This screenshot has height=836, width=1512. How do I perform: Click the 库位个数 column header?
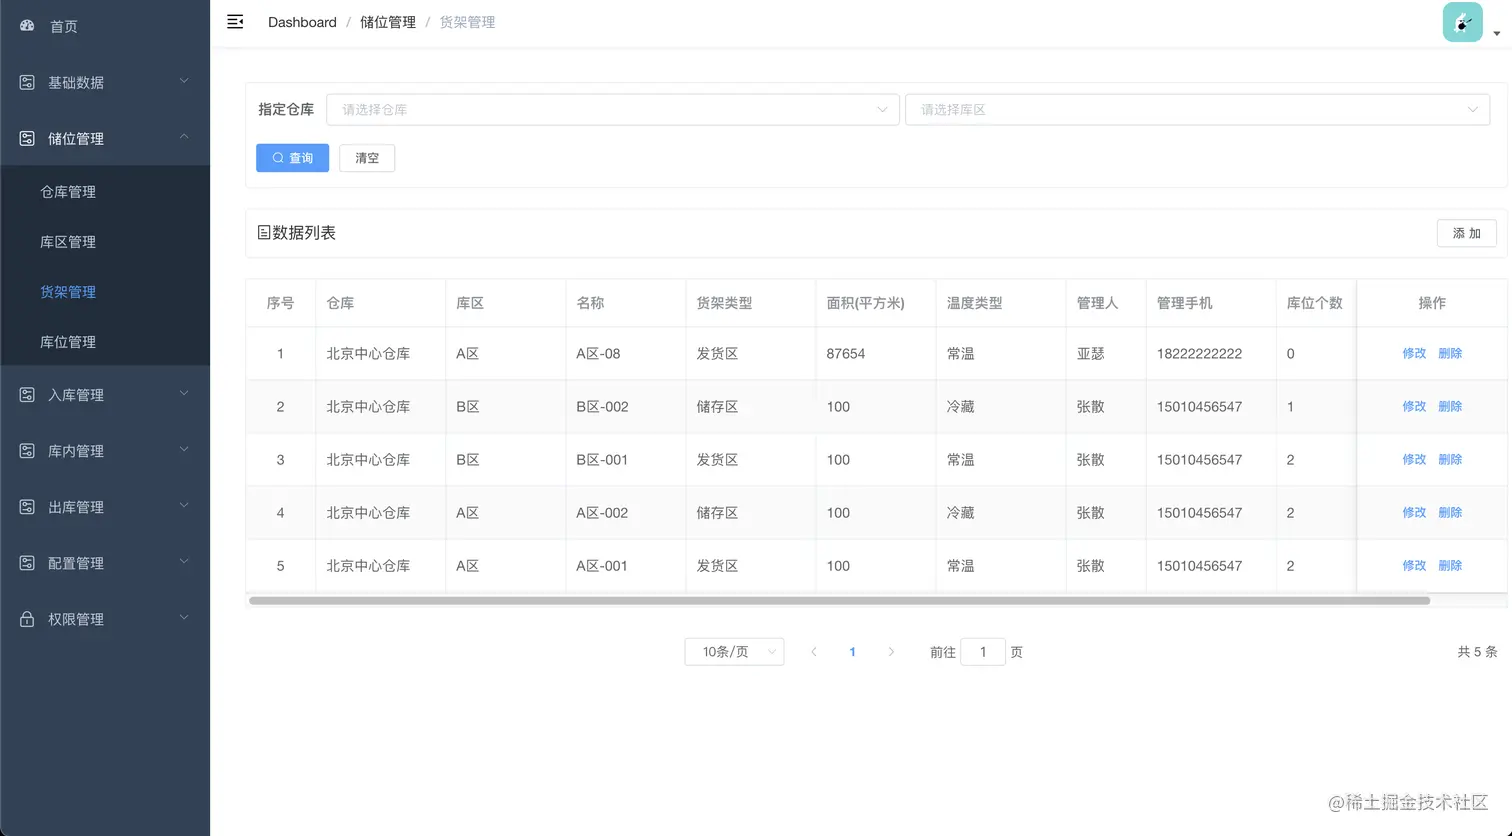pos(1314,303)
